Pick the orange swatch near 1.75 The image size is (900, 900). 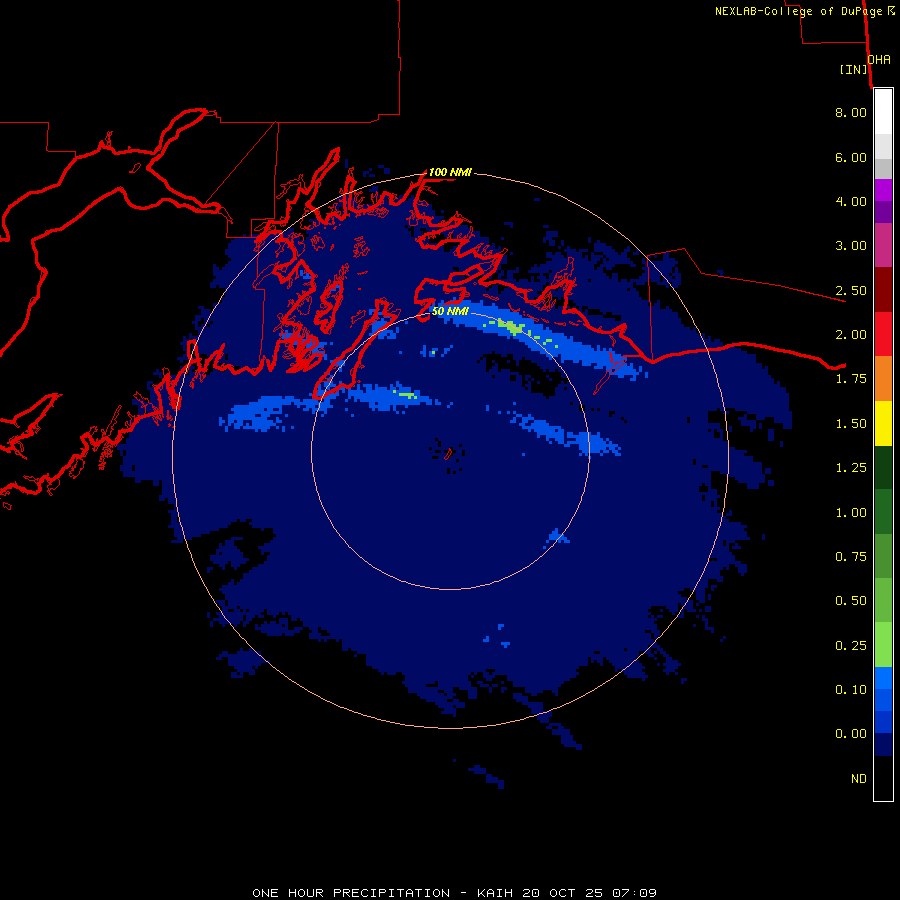click(883, 379)
